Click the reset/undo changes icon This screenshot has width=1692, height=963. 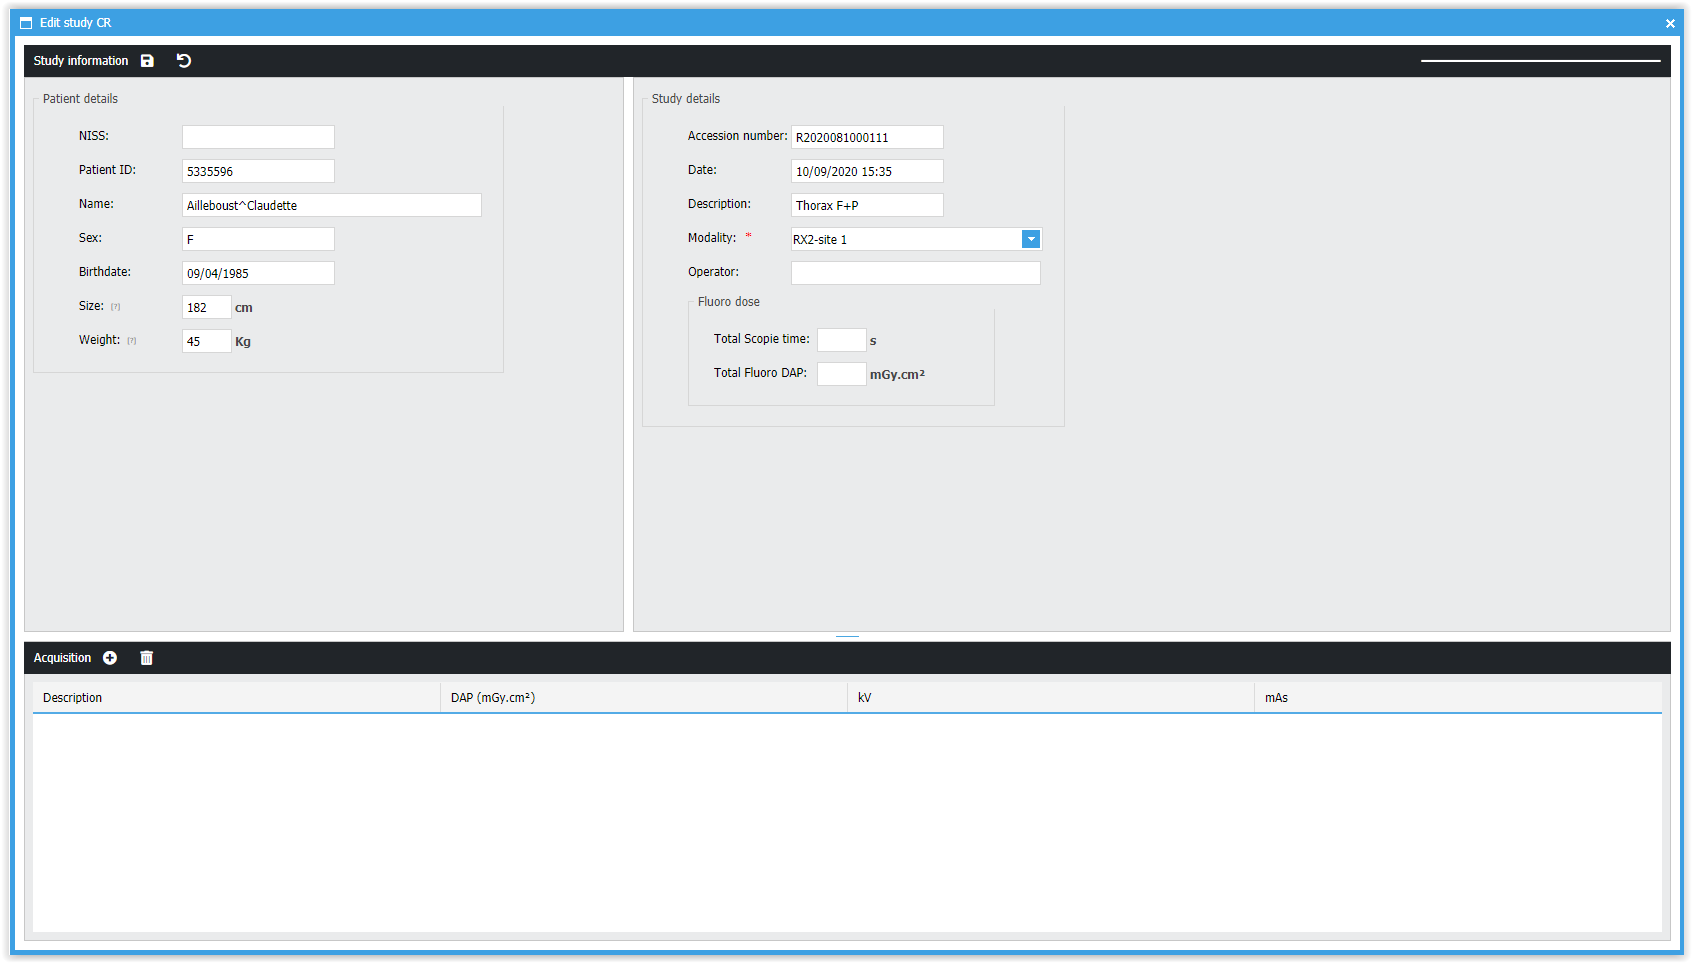pos(184,61)
